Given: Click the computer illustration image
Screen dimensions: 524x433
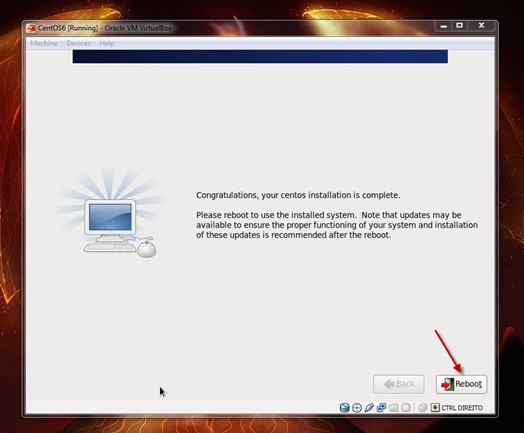Looking at the screenshot, I should click(x=112, y=212).
